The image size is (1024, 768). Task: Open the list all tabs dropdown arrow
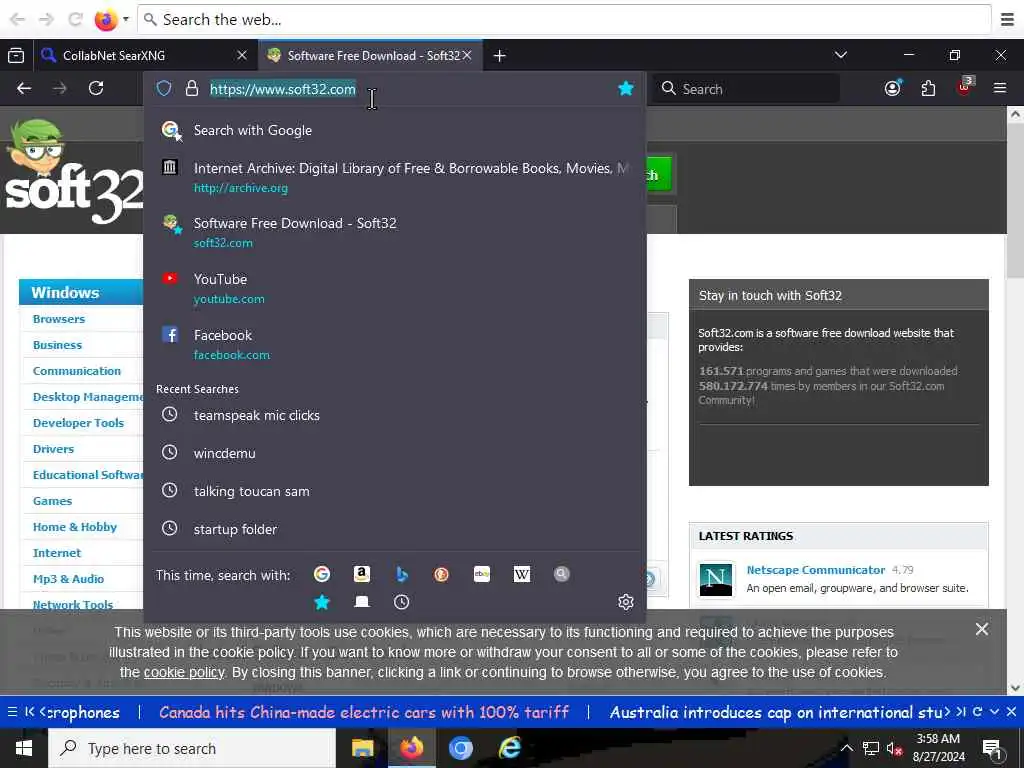pos(841,56)
